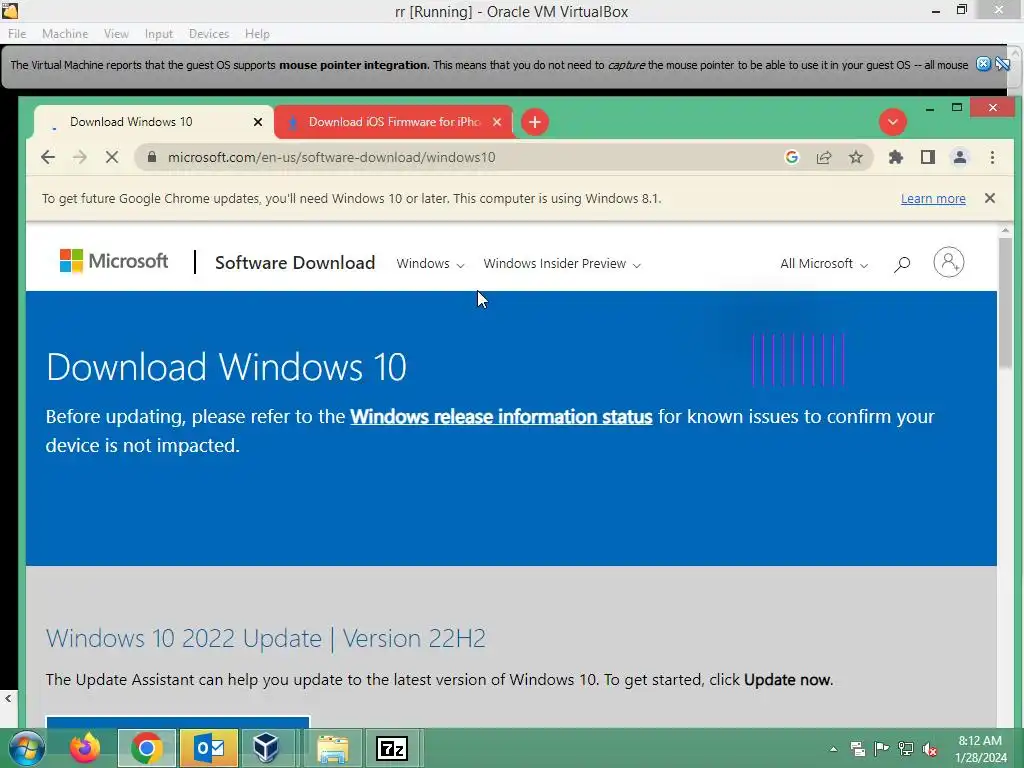The image size is (1024, 768).
Task: Open VirtualBox View menu
Action: coord(116,34)
